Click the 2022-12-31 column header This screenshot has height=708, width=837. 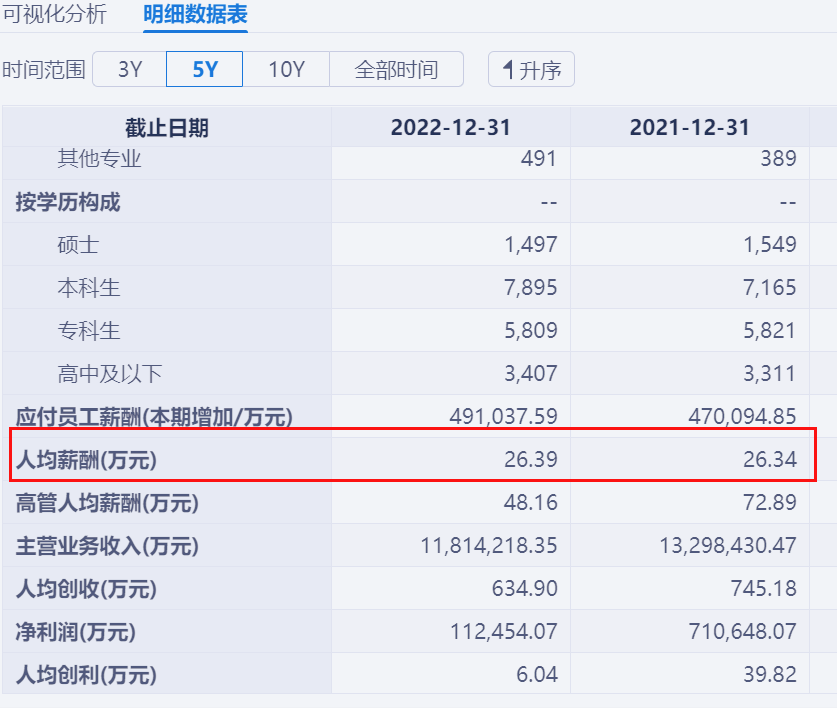coord(450,127)
